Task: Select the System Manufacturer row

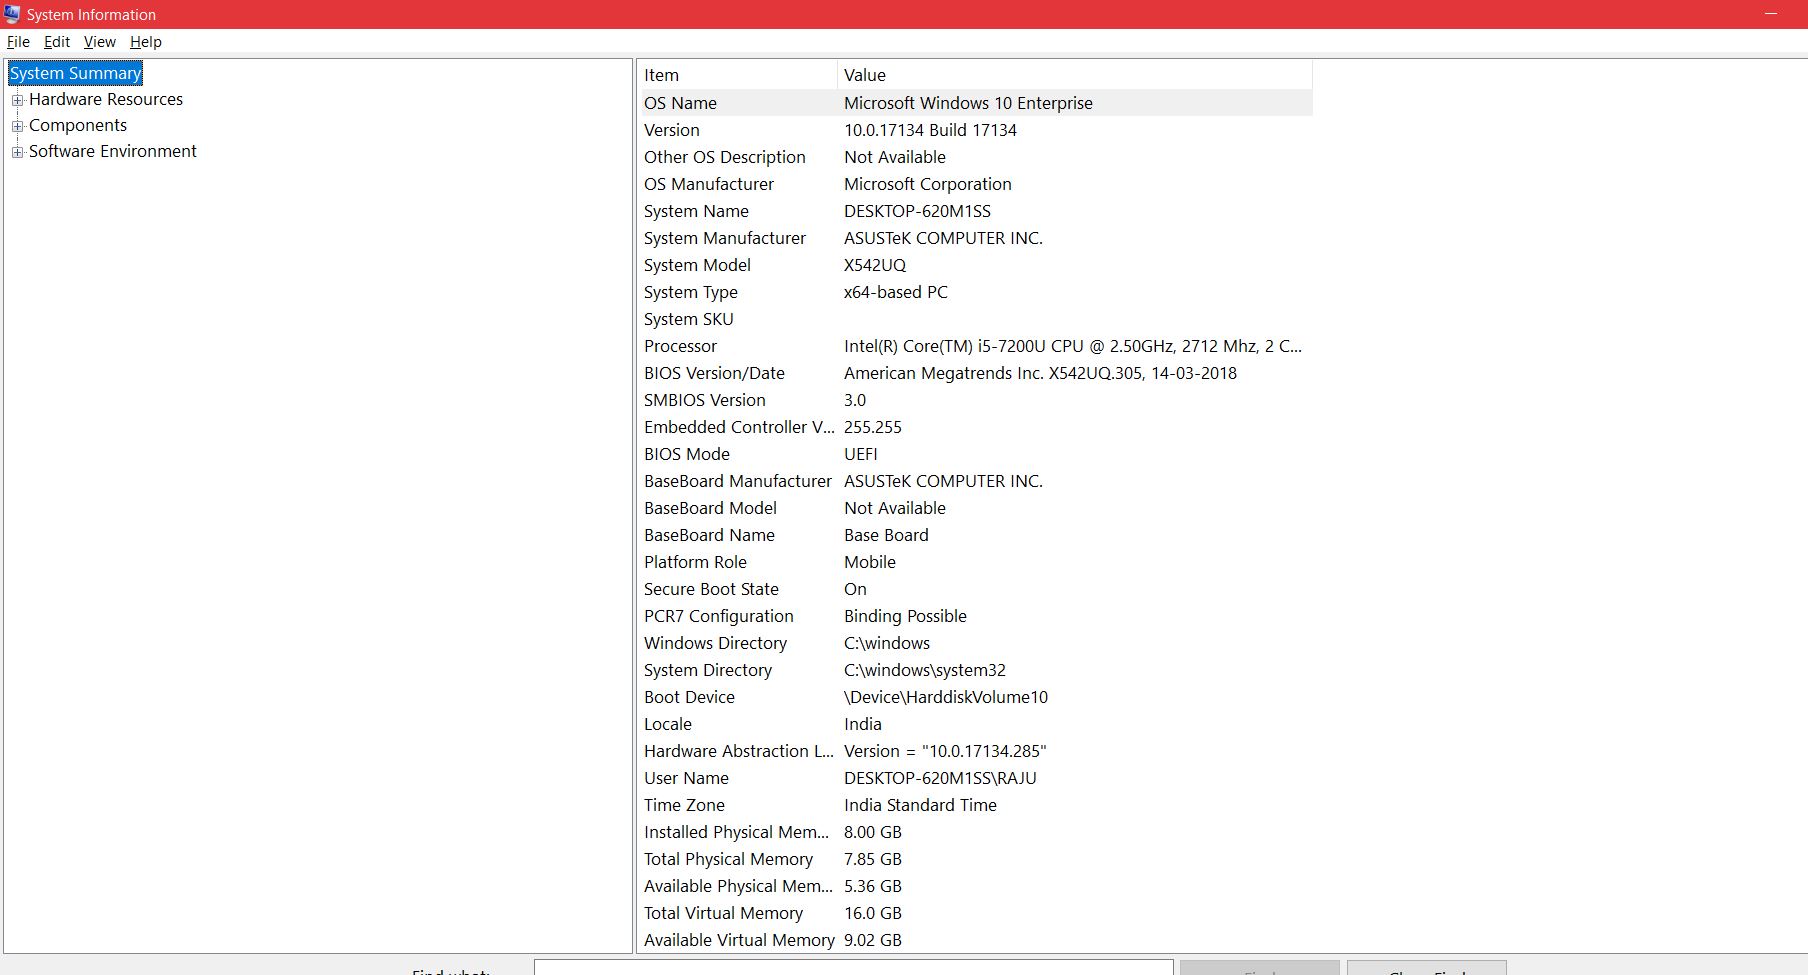Action: pos(976,238)
